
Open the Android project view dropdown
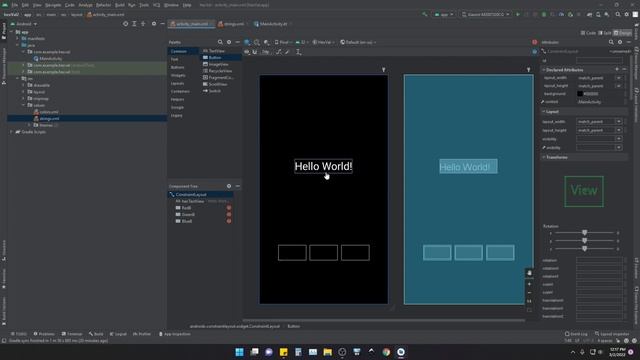(24, 24)
